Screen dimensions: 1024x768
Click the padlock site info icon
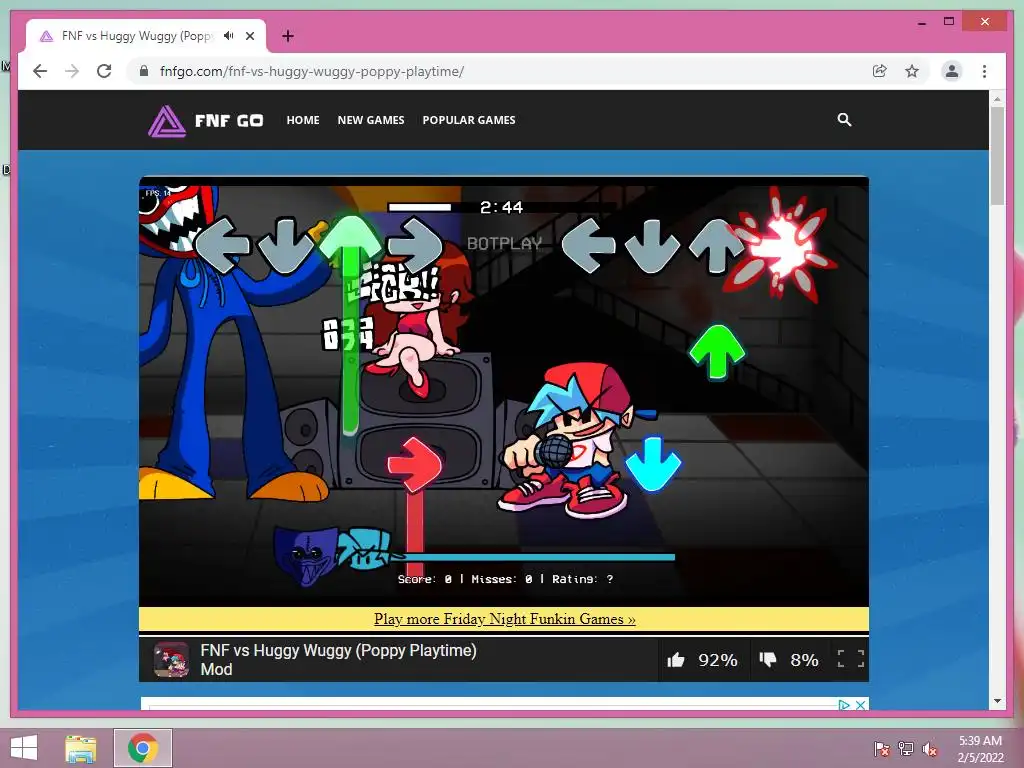tap(144, 71)
